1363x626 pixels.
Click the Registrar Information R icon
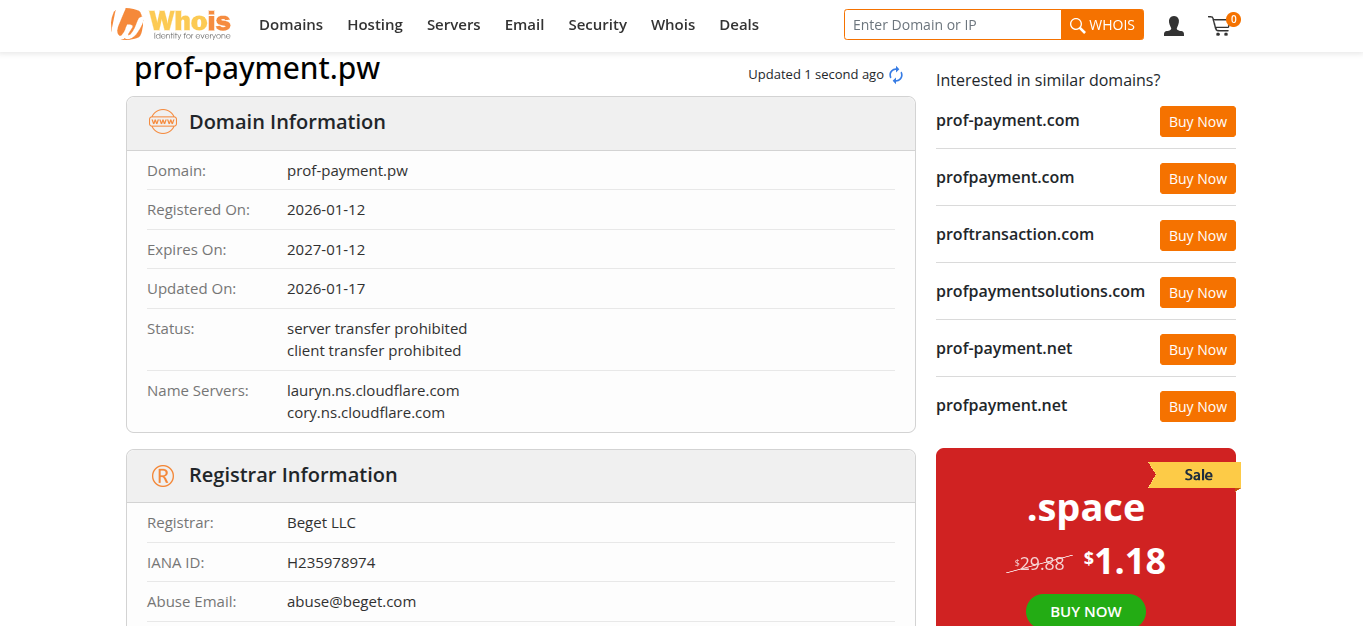pos(162,476)
